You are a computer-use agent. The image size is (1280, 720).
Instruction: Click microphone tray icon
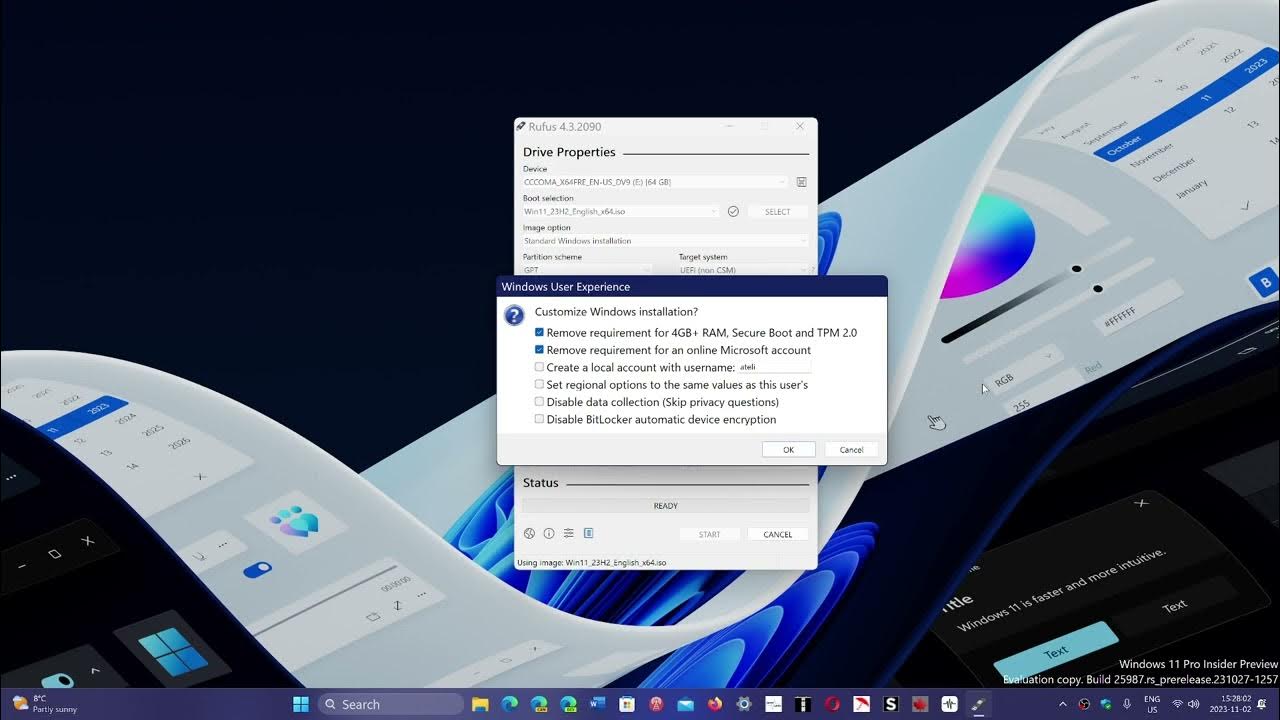1127,704
